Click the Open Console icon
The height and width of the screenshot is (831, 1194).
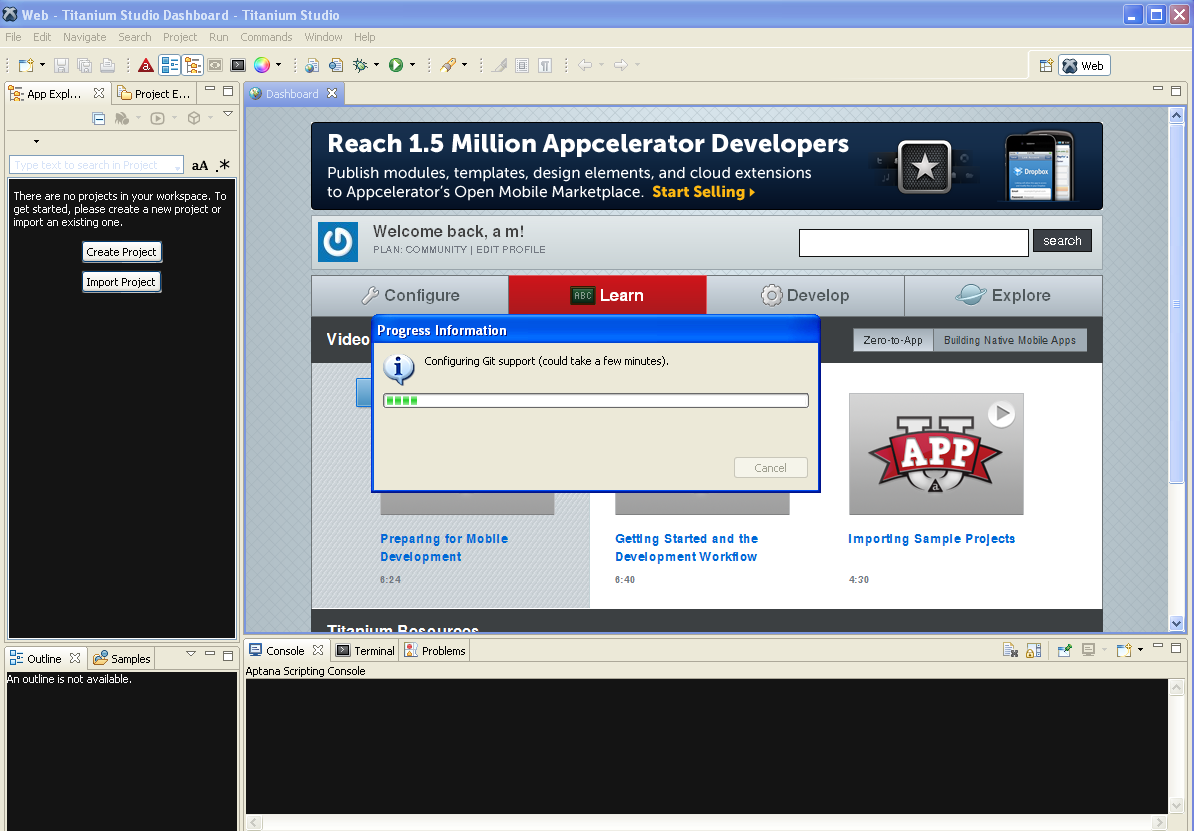pyautogui.click(x=1124, y=650)
